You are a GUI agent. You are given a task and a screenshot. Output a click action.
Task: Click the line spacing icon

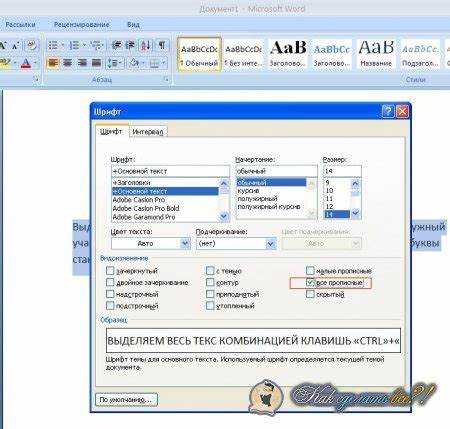click(112, 63)
